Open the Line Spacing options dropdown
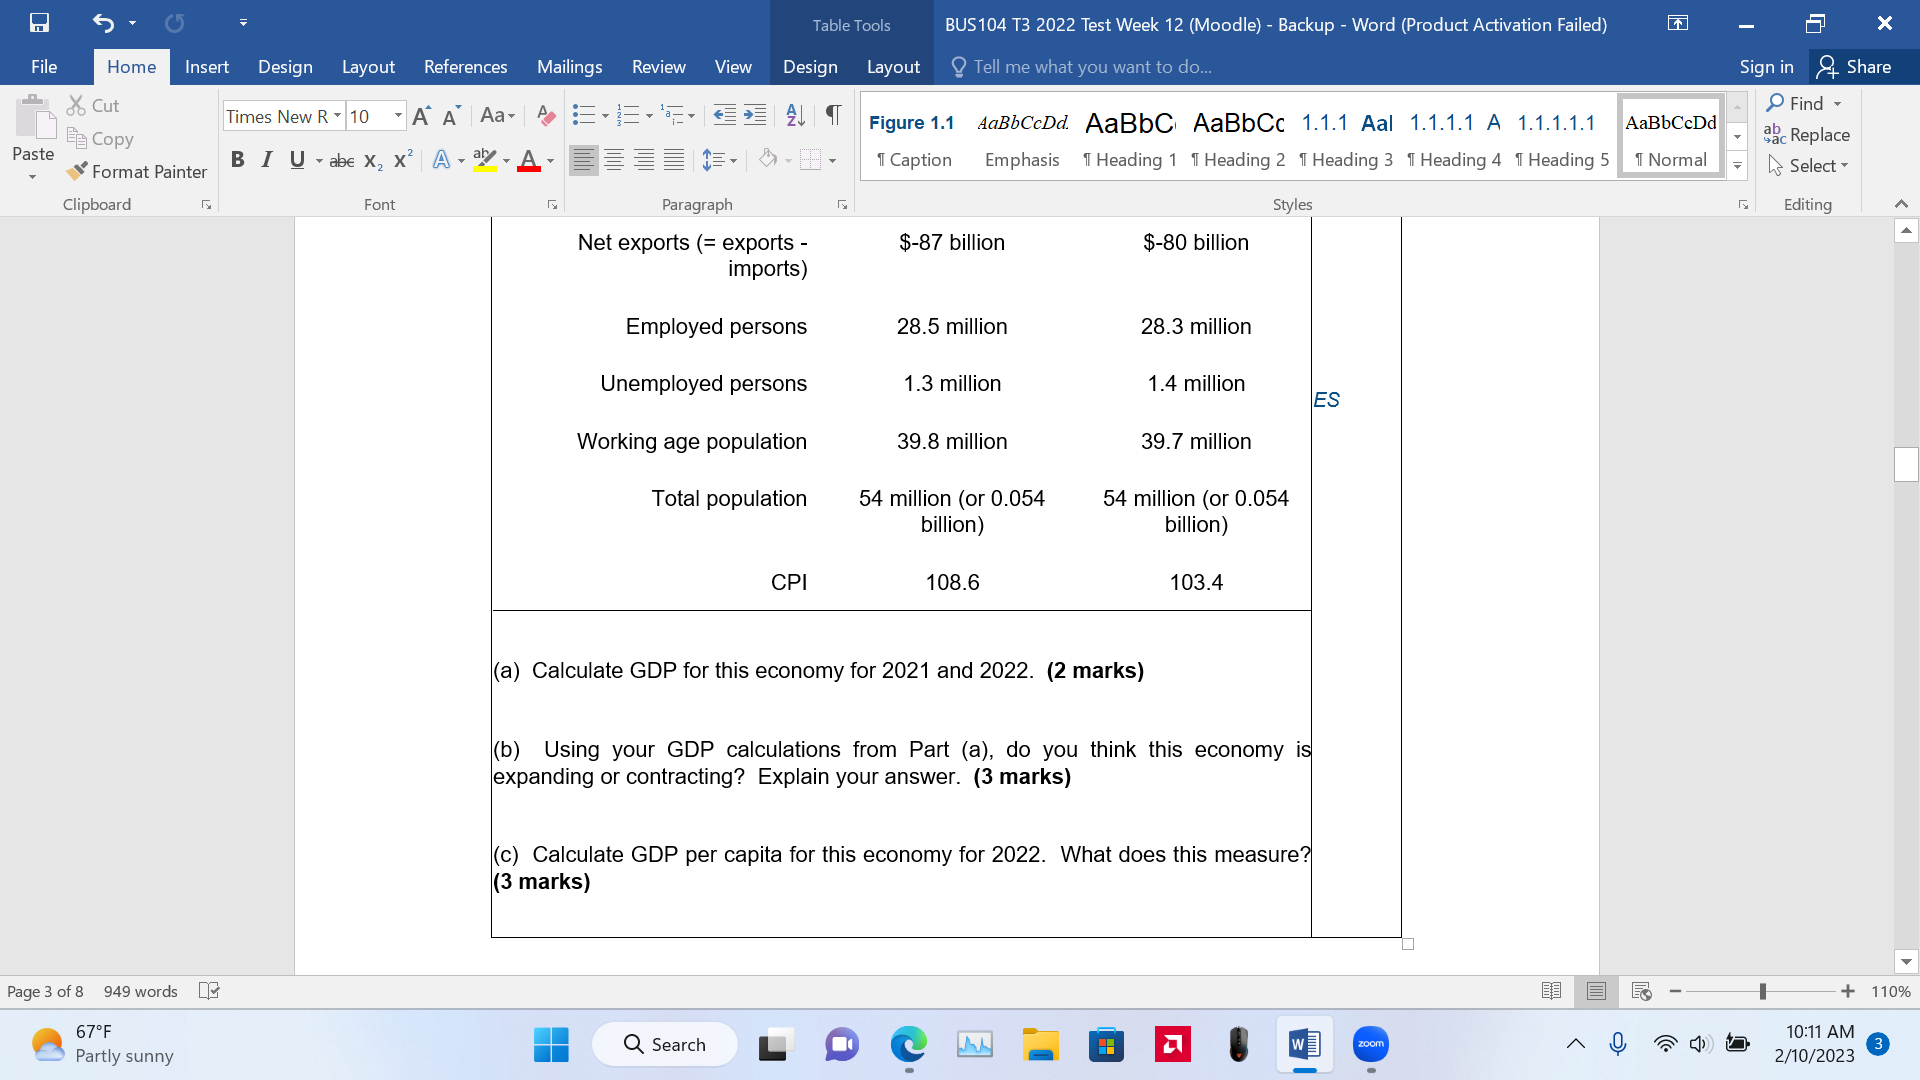The height and width of the screenshot is (1080, 1920). pos(735,160)
